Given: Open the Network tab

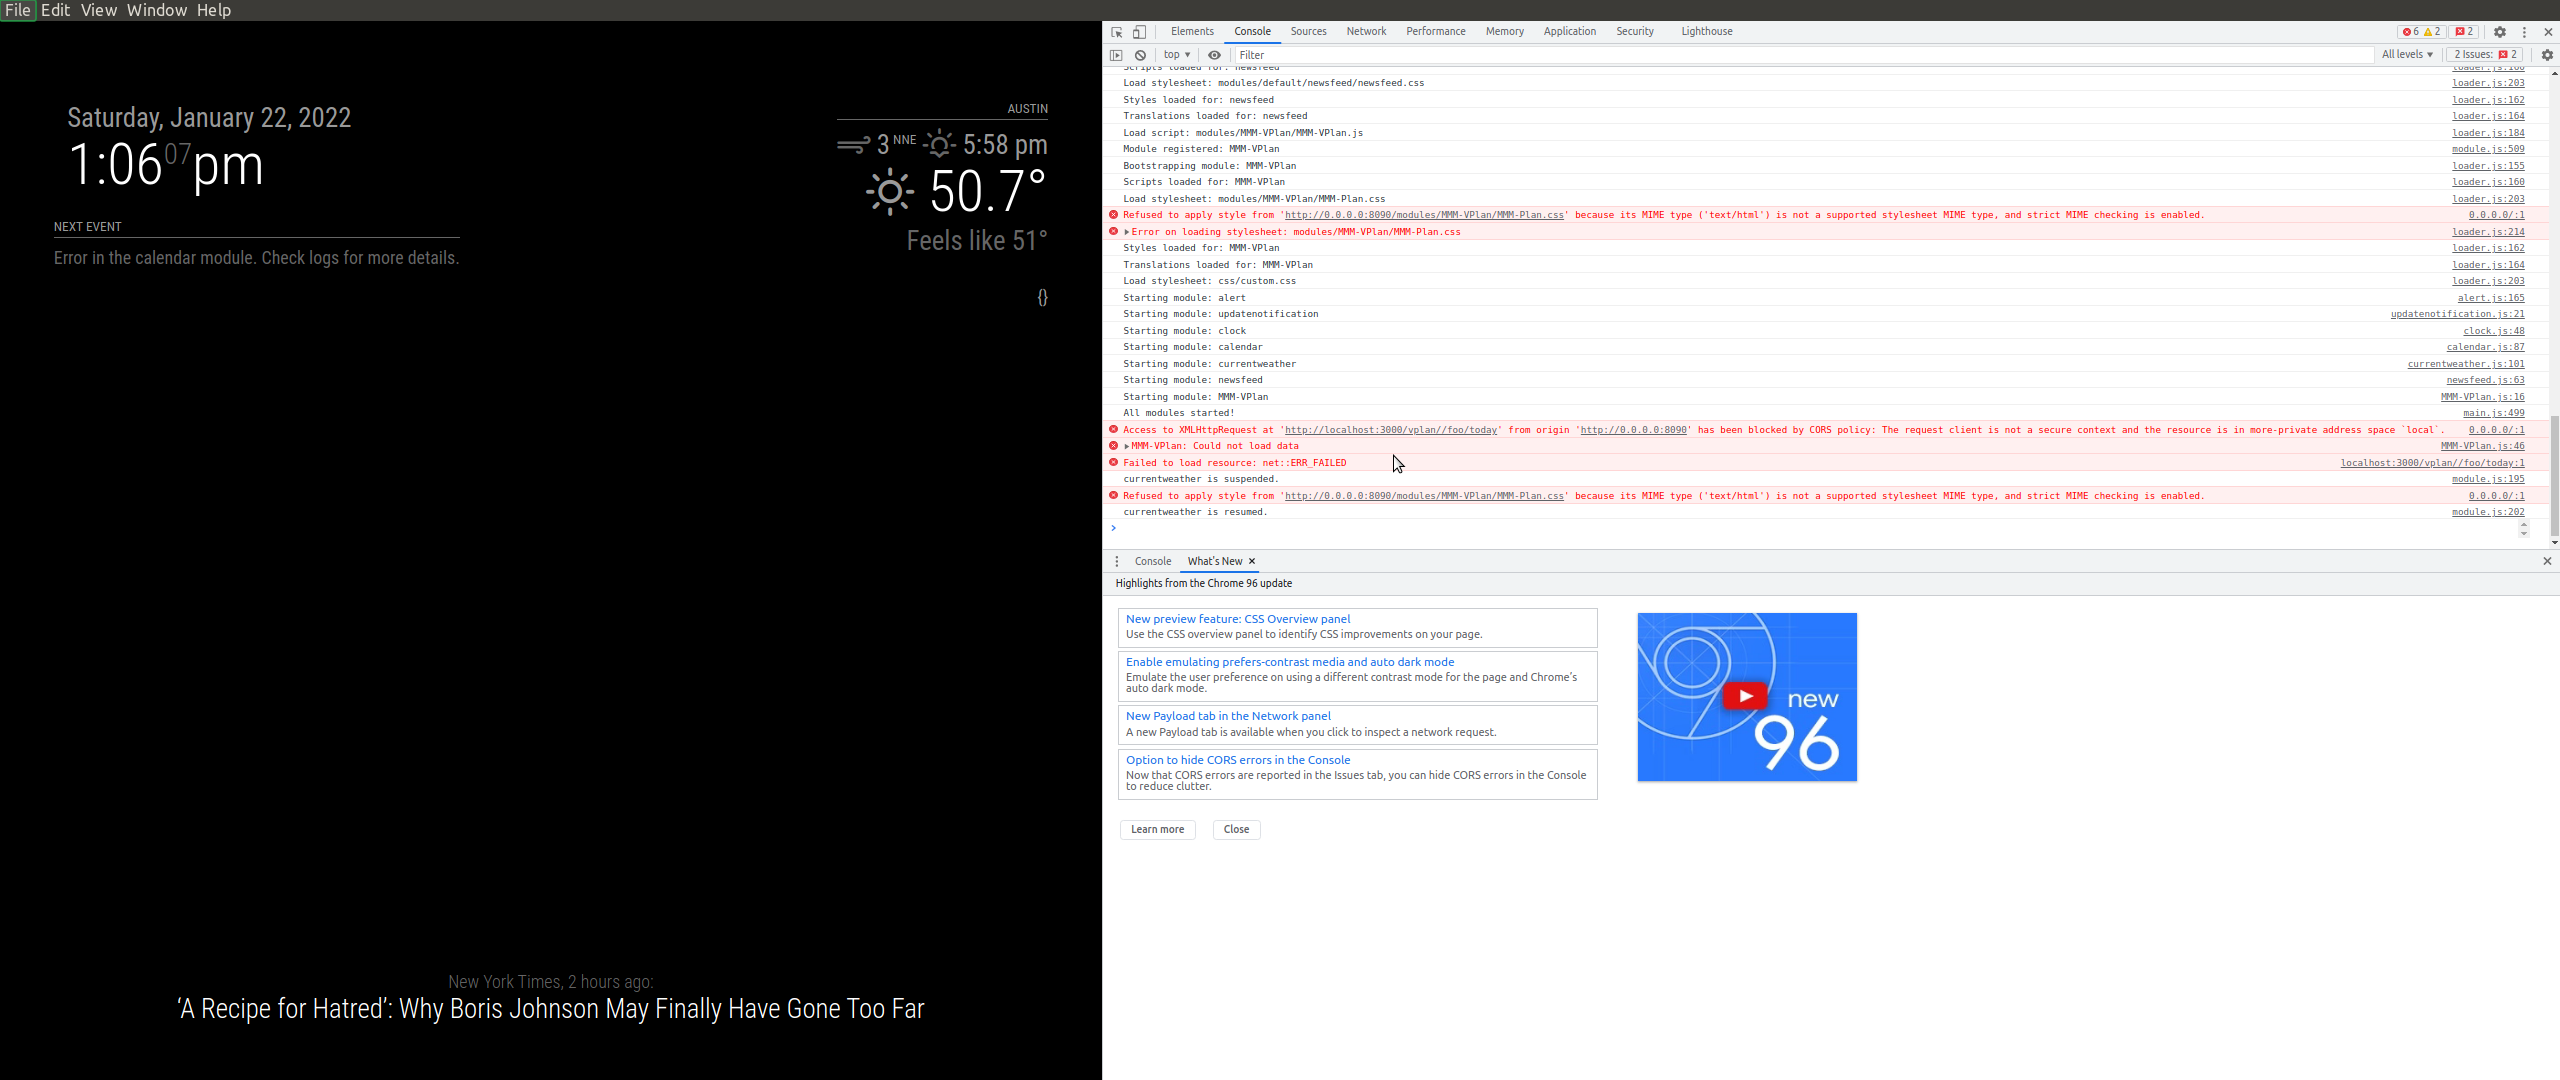Looking at the screenshot, I should [1366, 32].
